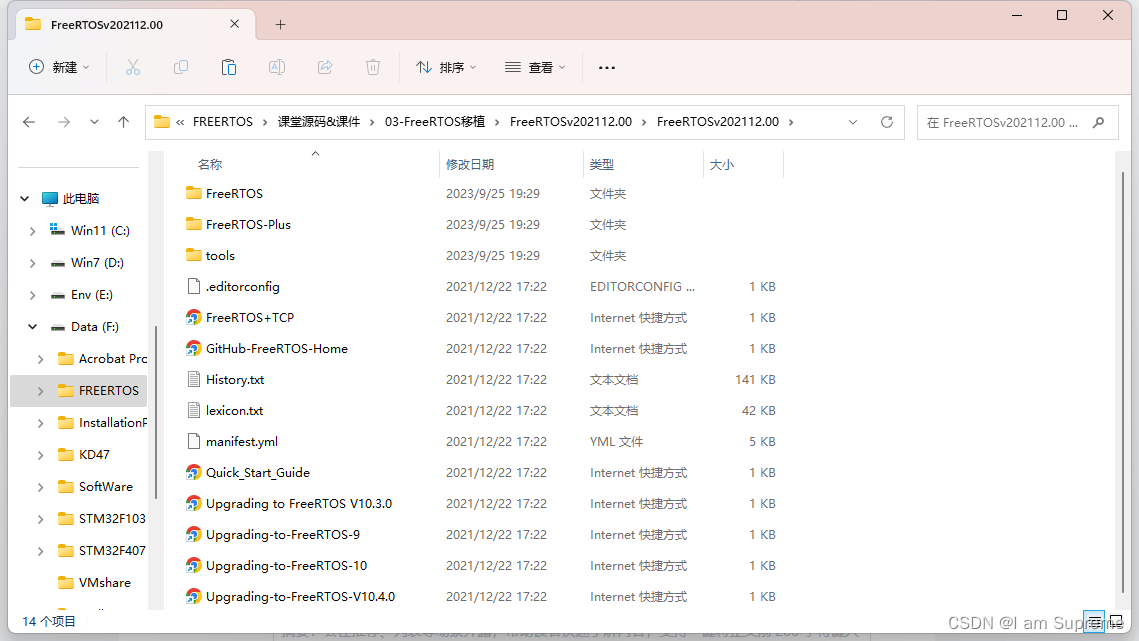1139x641 pixels.
Task: Select Upgrading-to-FreeRTOS-V10.4.0 entry
Action: pos(300,597)
